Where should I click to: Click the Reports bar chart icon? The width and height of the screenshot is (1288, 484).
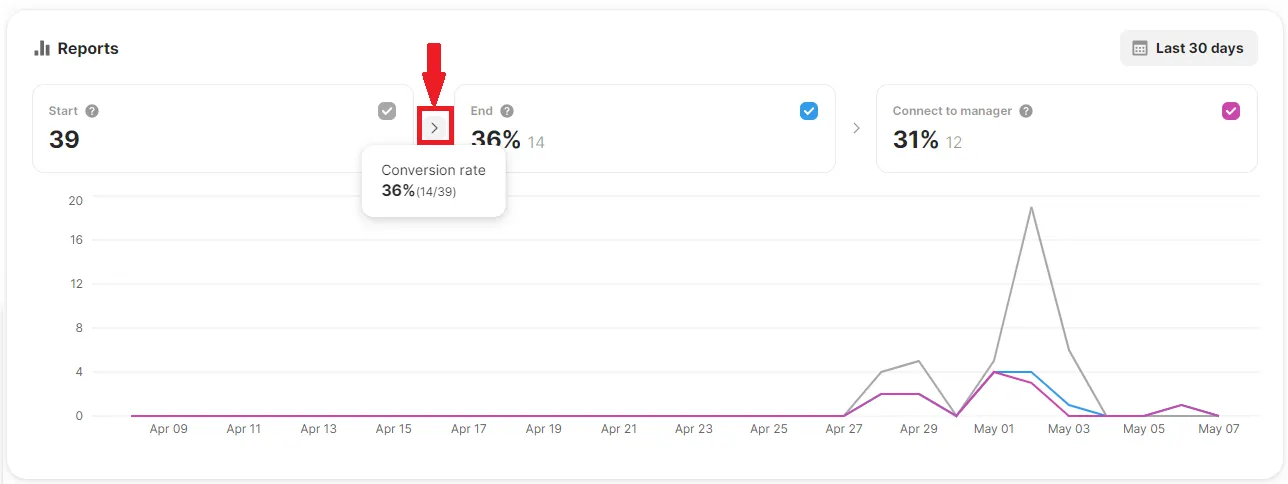coord(42,48)
